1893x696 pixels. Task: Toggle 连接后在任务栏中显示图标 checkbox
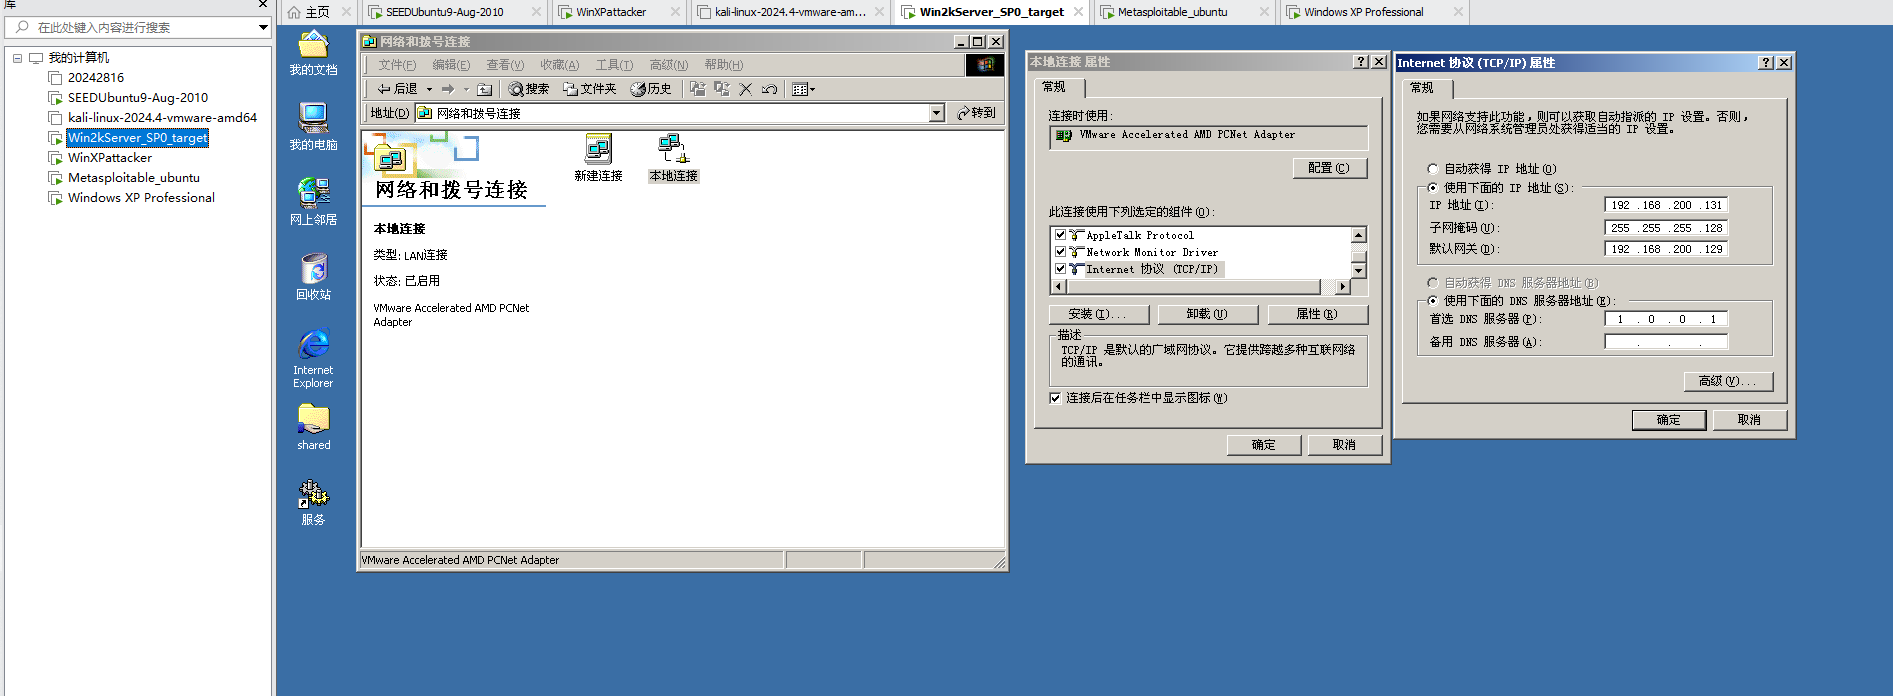point(1055,398)
